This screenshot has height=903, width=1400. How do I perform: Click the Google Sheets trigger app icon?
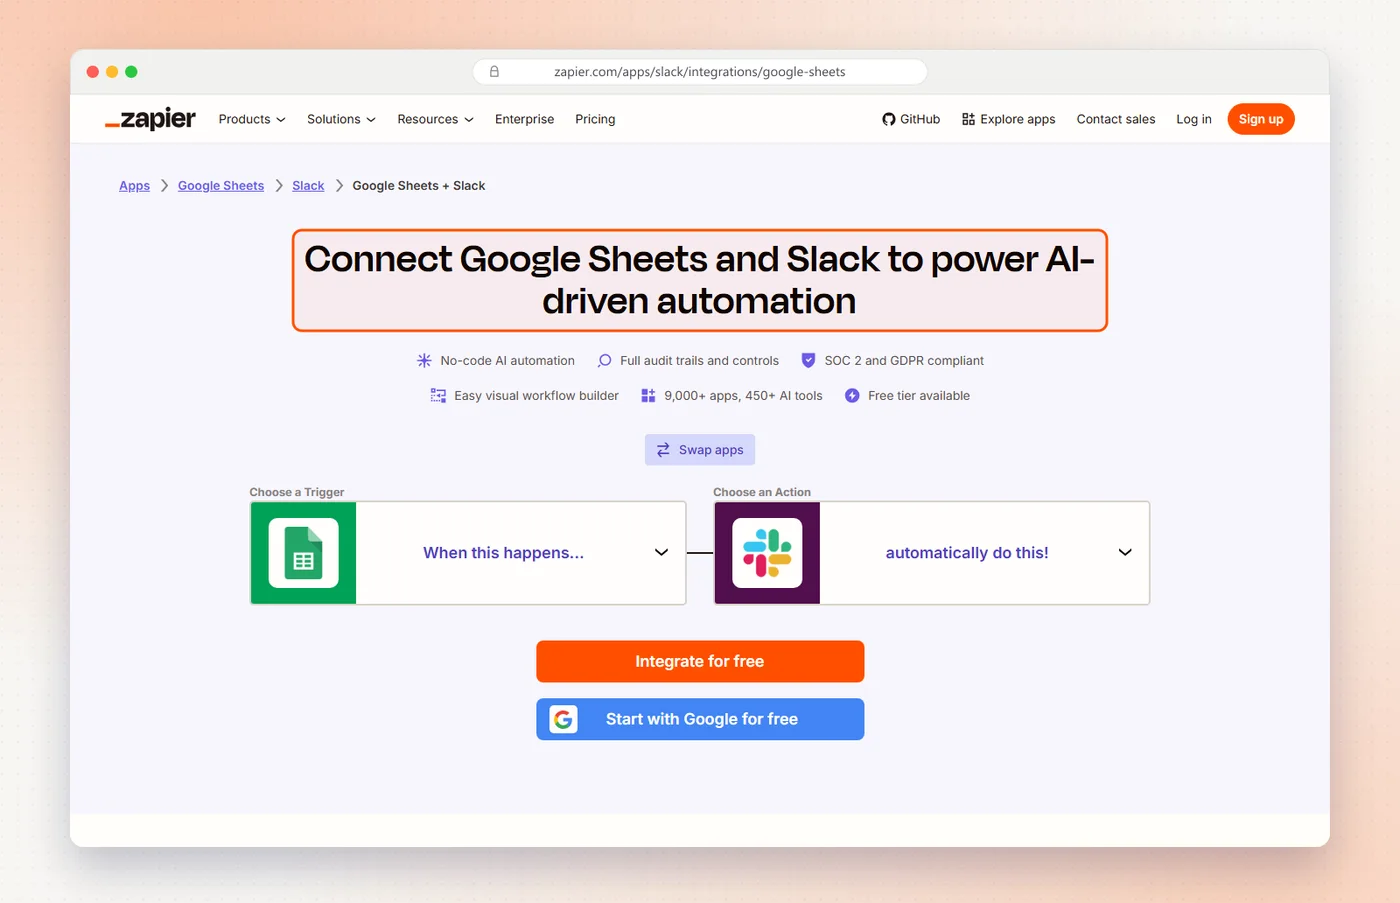pyautogui.click(x=304, y=553)
